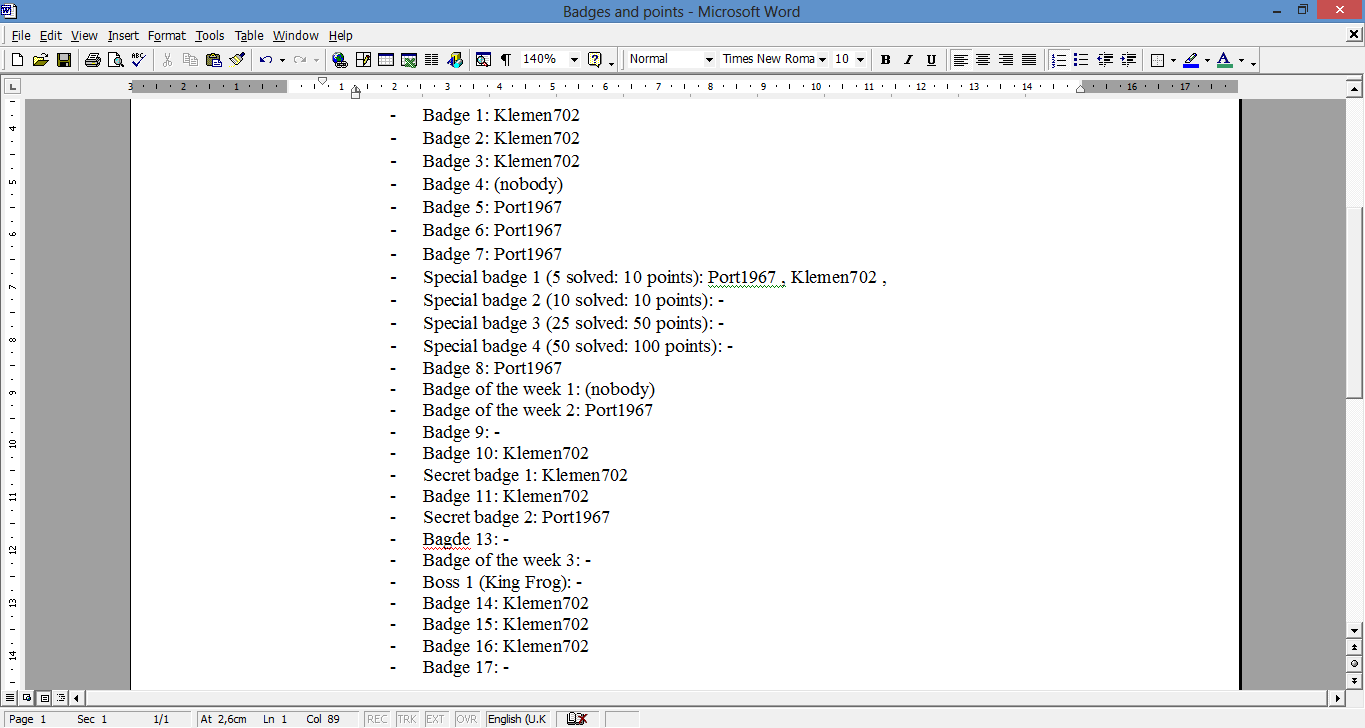Close the document with menu bar X
The image size is (1365, 728).
pos(1354,35)
